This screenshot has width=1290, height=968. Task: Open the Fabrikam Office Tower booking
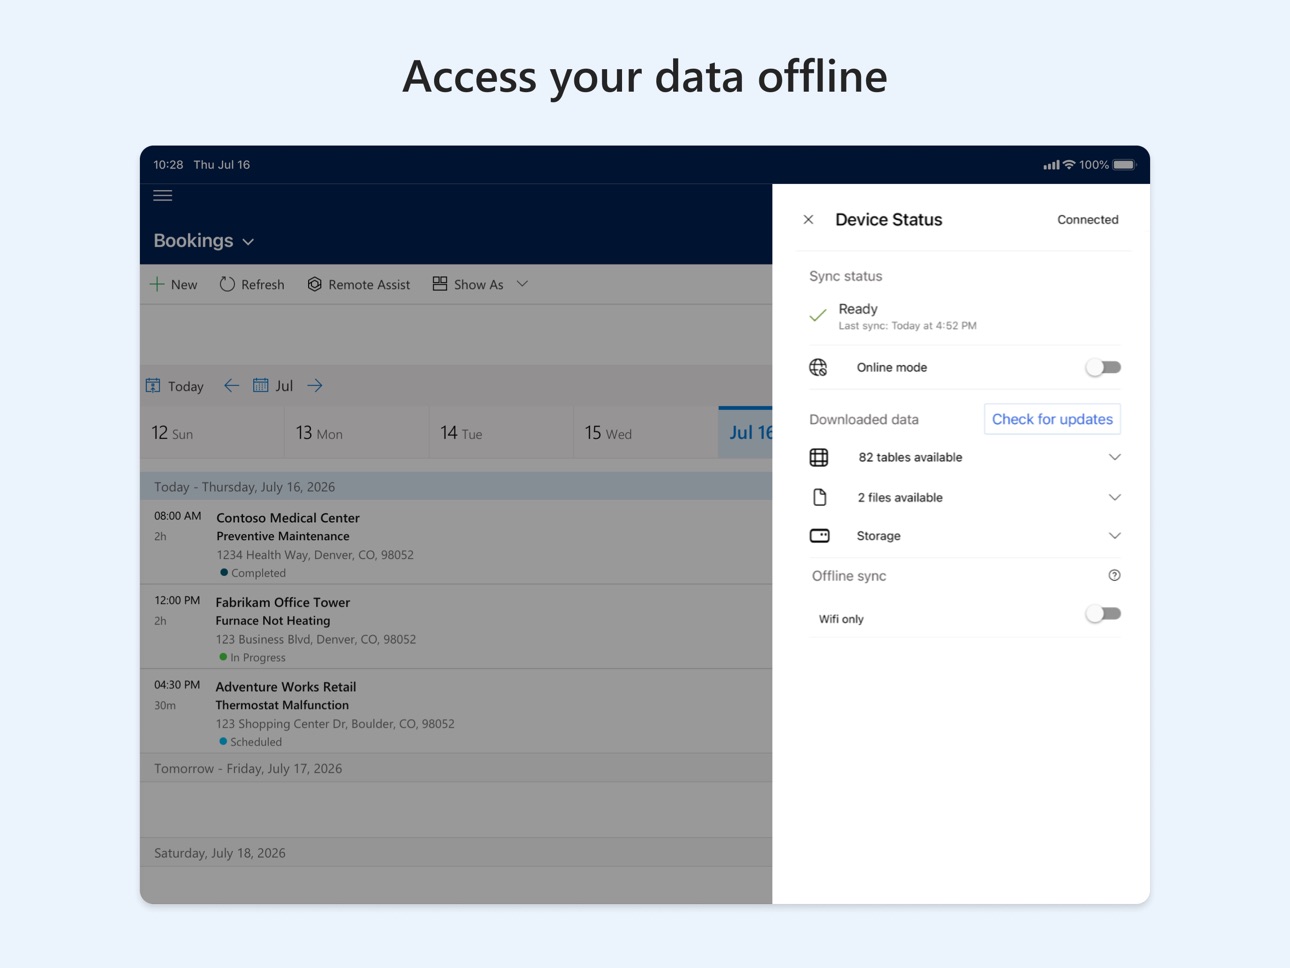tap(456, 627)
